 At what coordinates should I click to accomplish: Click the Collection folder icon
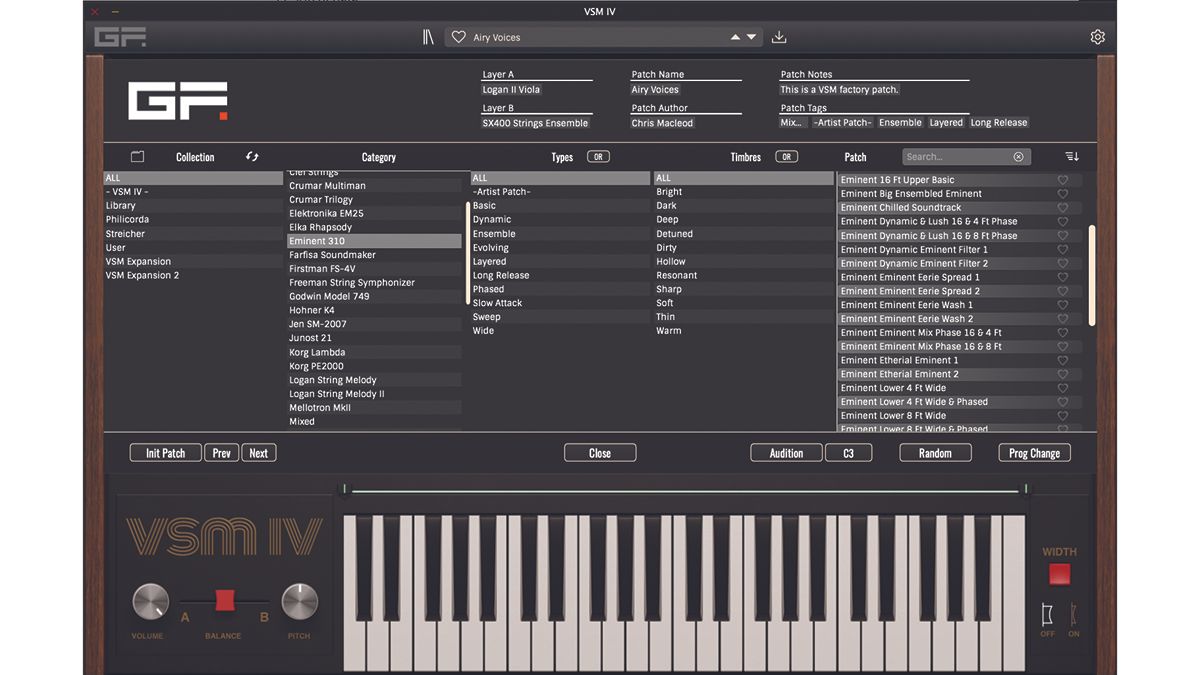point(138,157)
